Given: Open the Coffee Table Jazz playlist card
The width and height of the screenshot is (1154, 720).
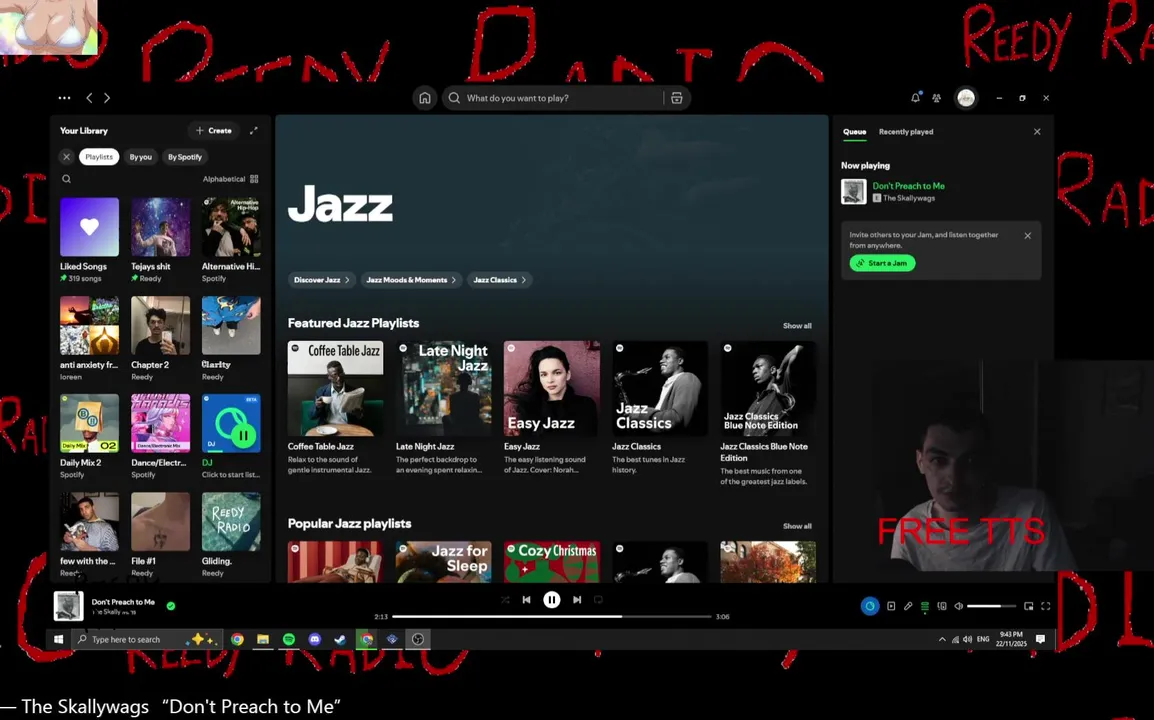Looking at the screenshot, I should 335,407.
